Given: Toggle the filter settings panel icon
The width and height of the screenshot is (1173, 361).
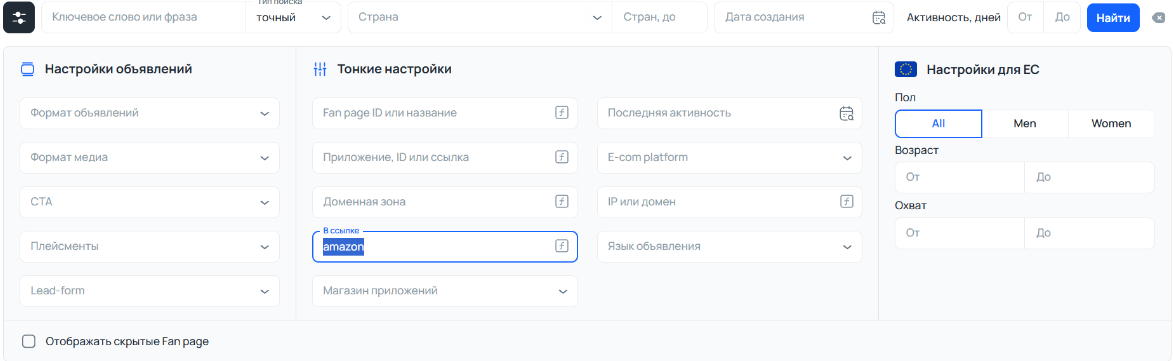Looking at the screenshot, I should click(x=19, y=17).
